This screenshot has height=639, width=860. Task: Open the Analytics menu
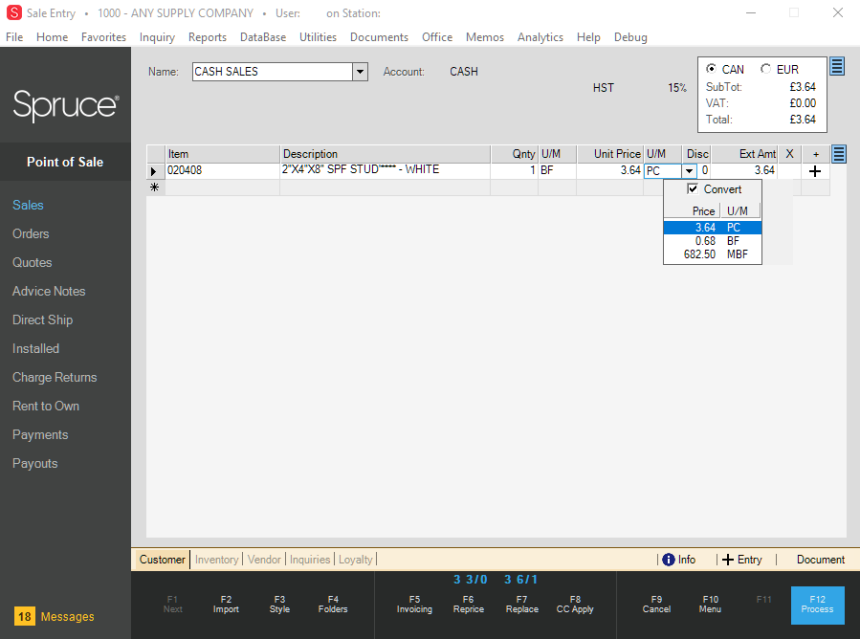click(x=540, y=37)
